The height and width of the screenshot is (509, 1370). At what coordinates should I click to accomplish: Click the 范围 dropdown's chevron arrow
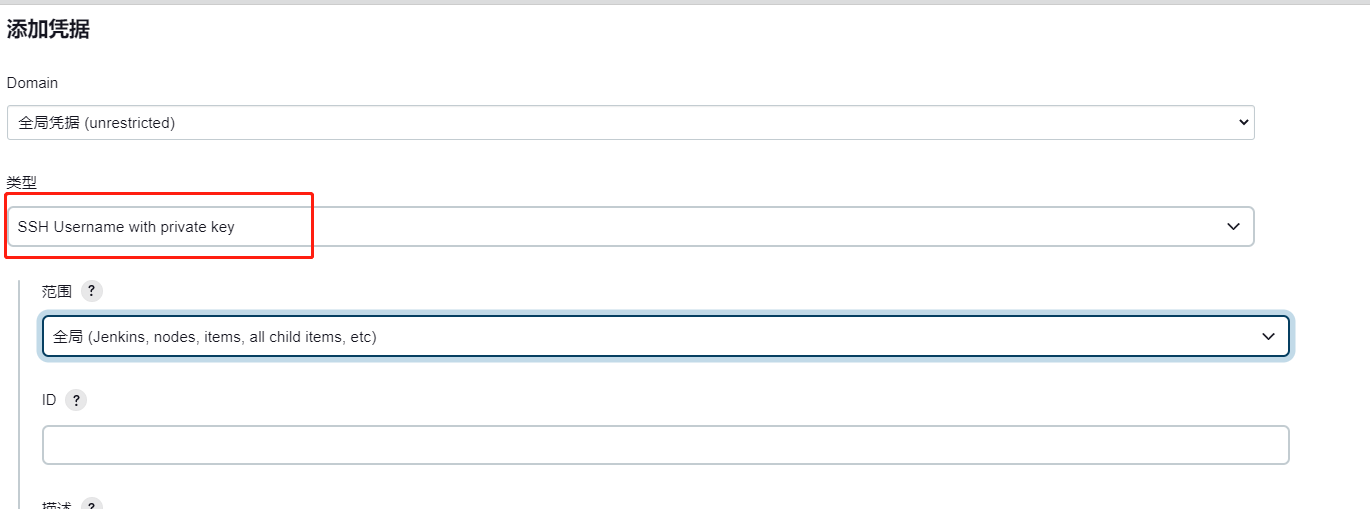1268,337
